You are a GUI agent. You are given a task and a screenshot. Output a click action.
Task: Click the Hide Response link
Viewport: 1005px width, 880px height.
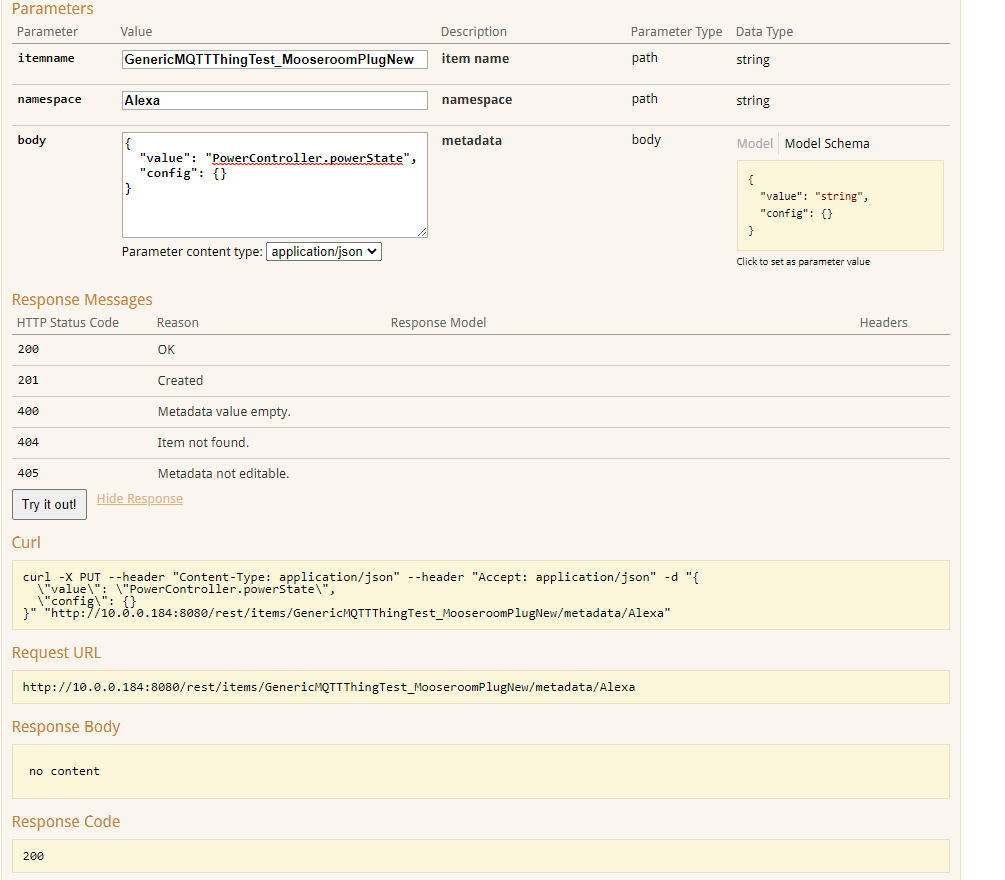(139, 499)
